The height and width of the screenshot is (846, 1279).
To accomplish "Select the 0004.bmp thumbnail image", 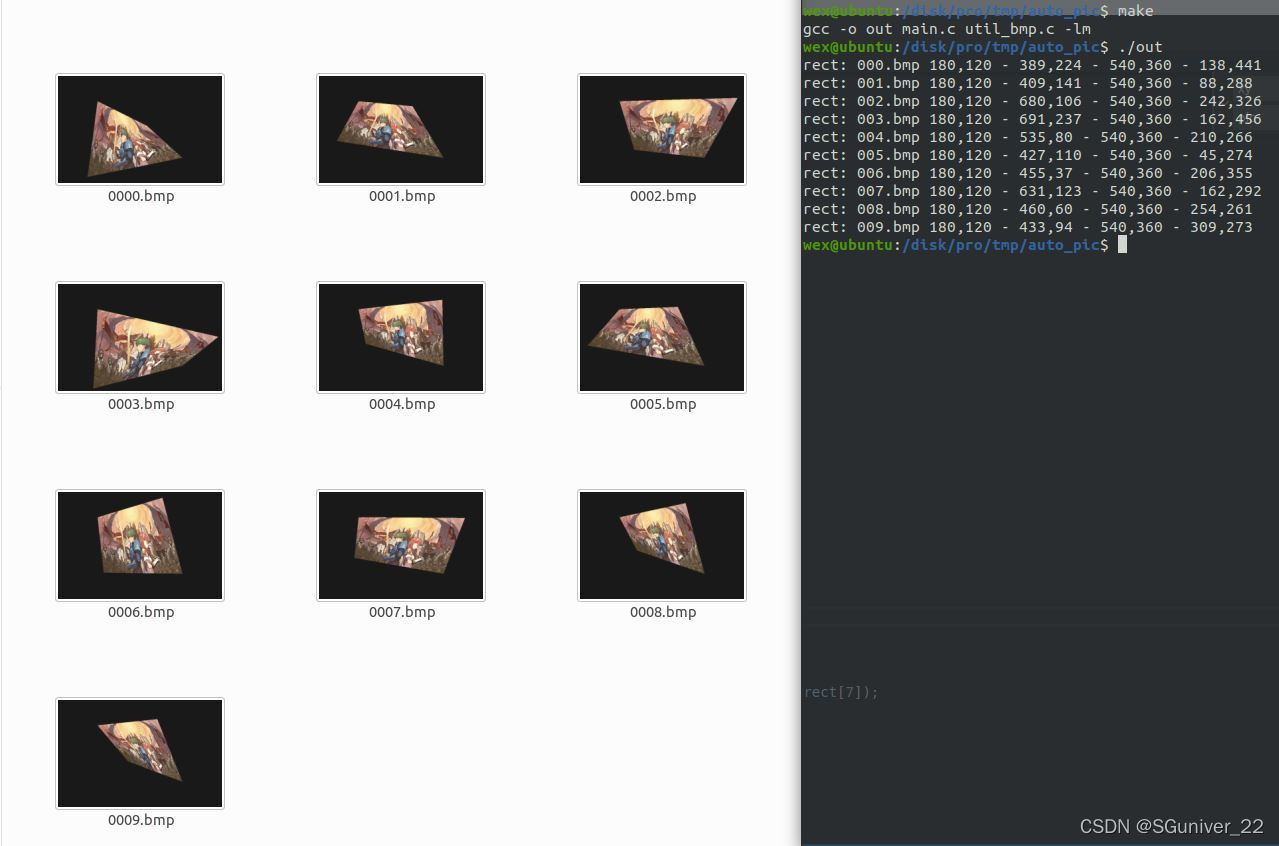I will [x=401, y=337].
